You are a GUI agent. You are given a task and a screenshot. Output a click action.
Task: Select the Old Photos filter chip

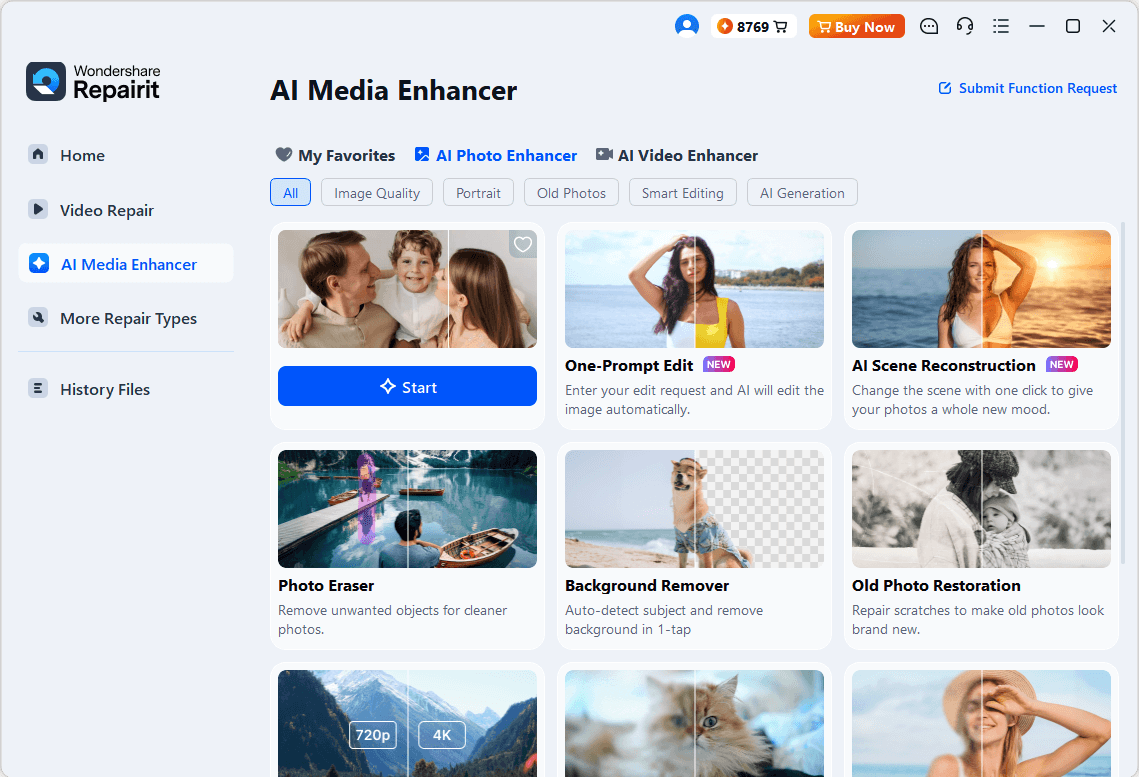coord(571,192)
